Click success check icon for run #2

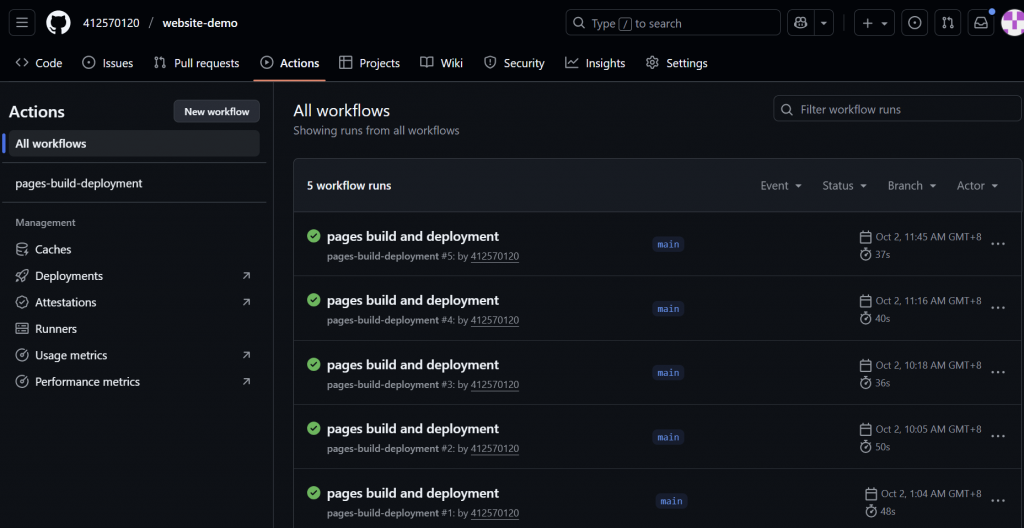tap(313, 429)
